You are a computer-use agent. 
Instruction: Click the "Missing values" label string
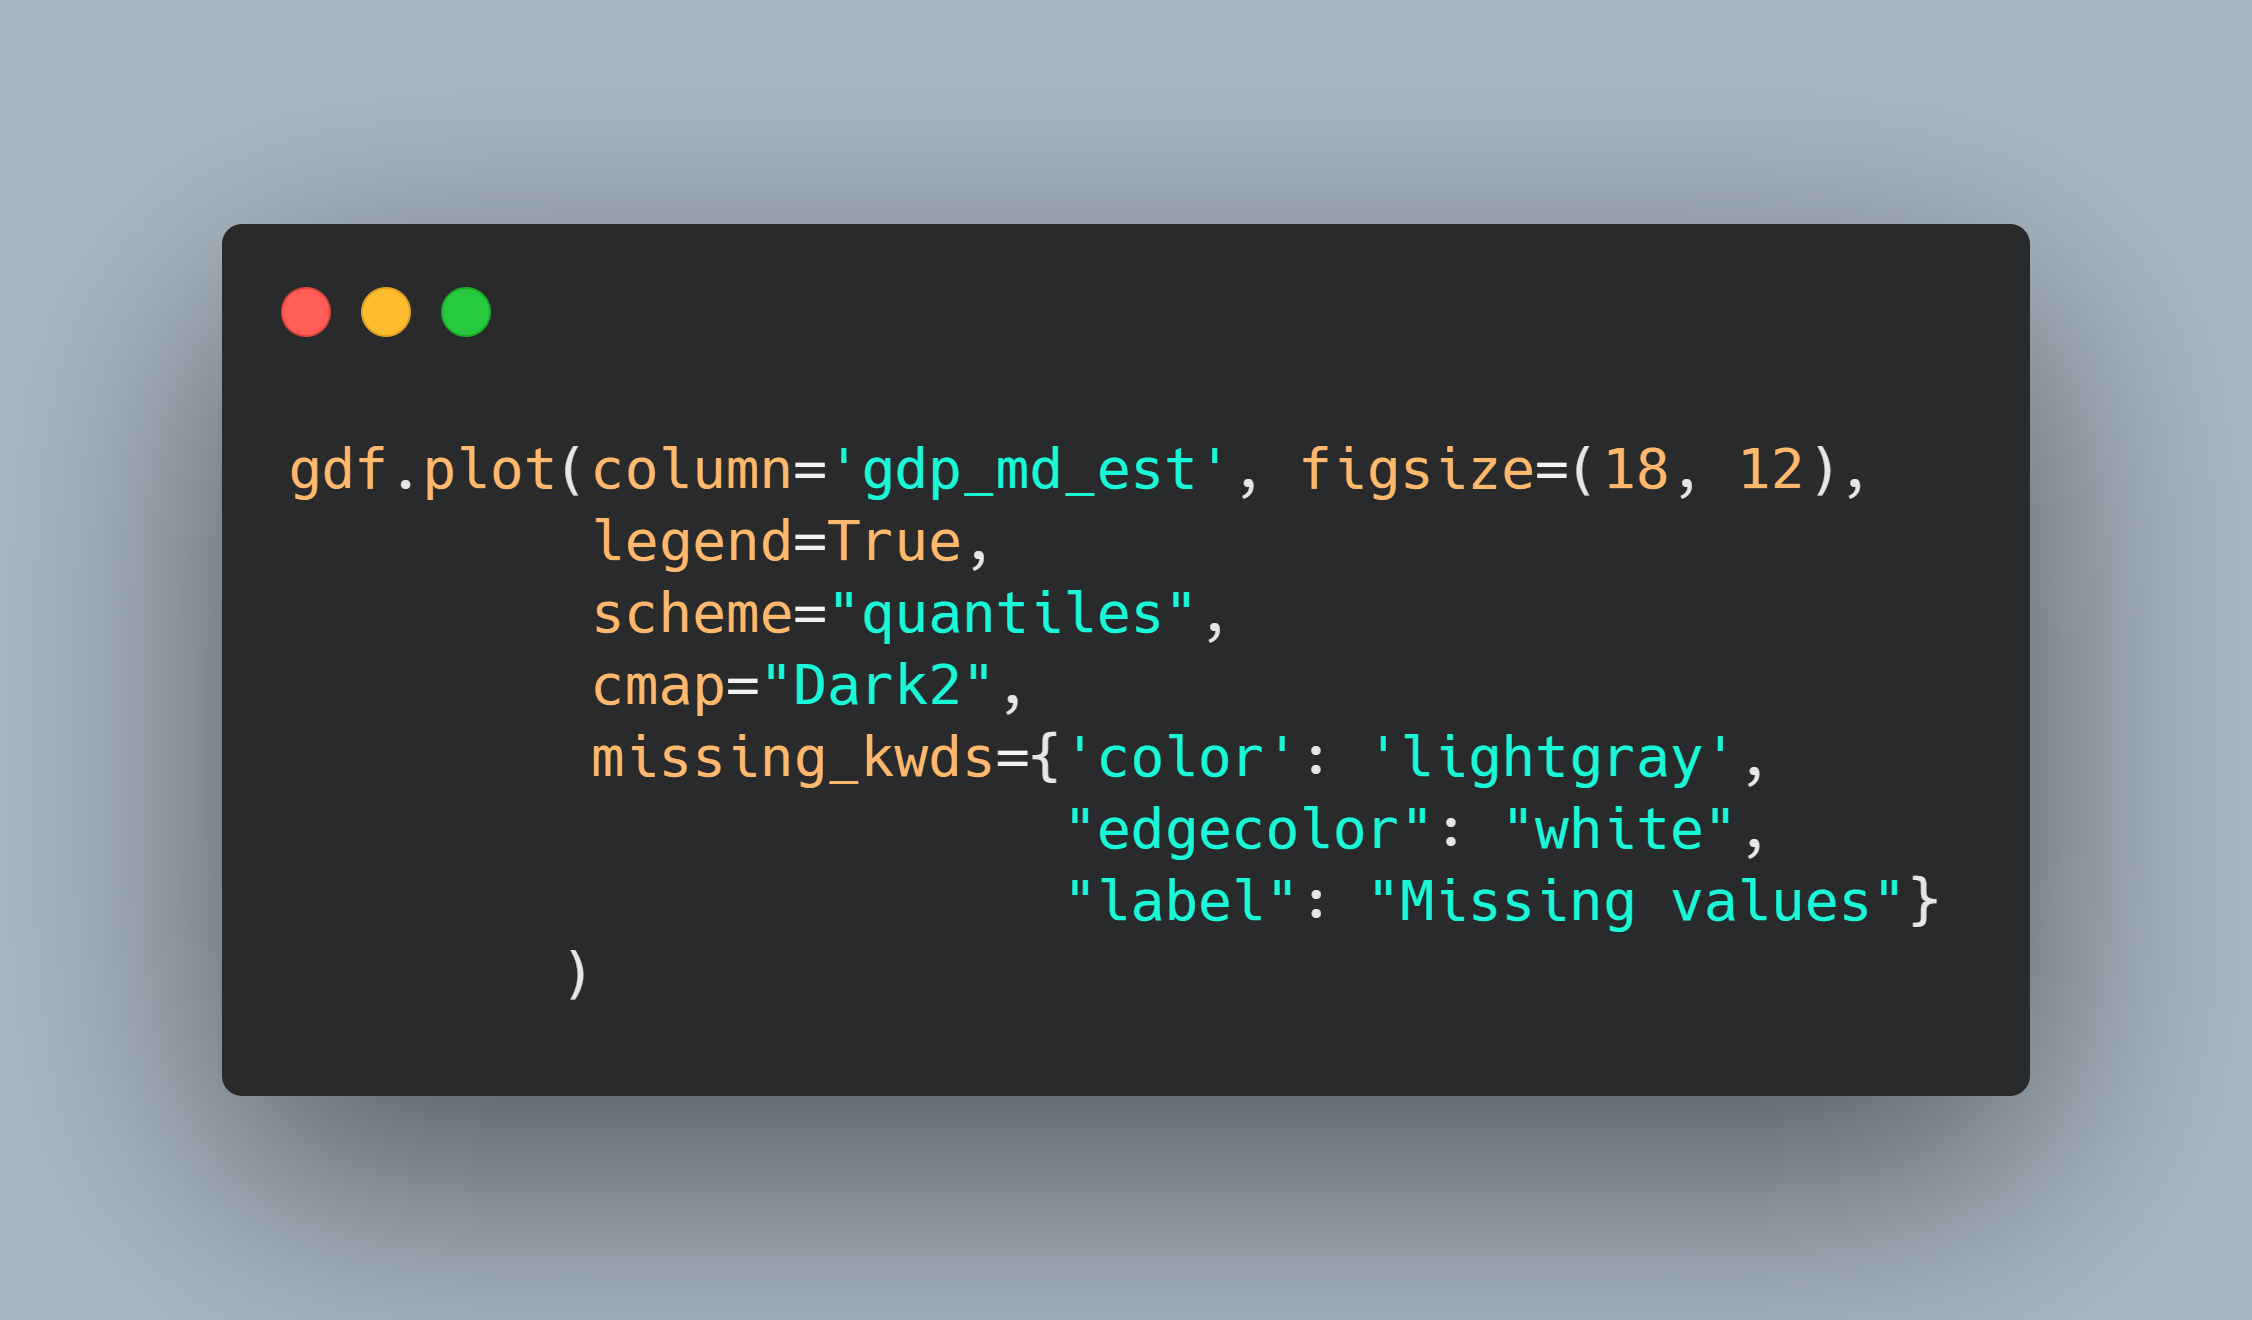1636,903
